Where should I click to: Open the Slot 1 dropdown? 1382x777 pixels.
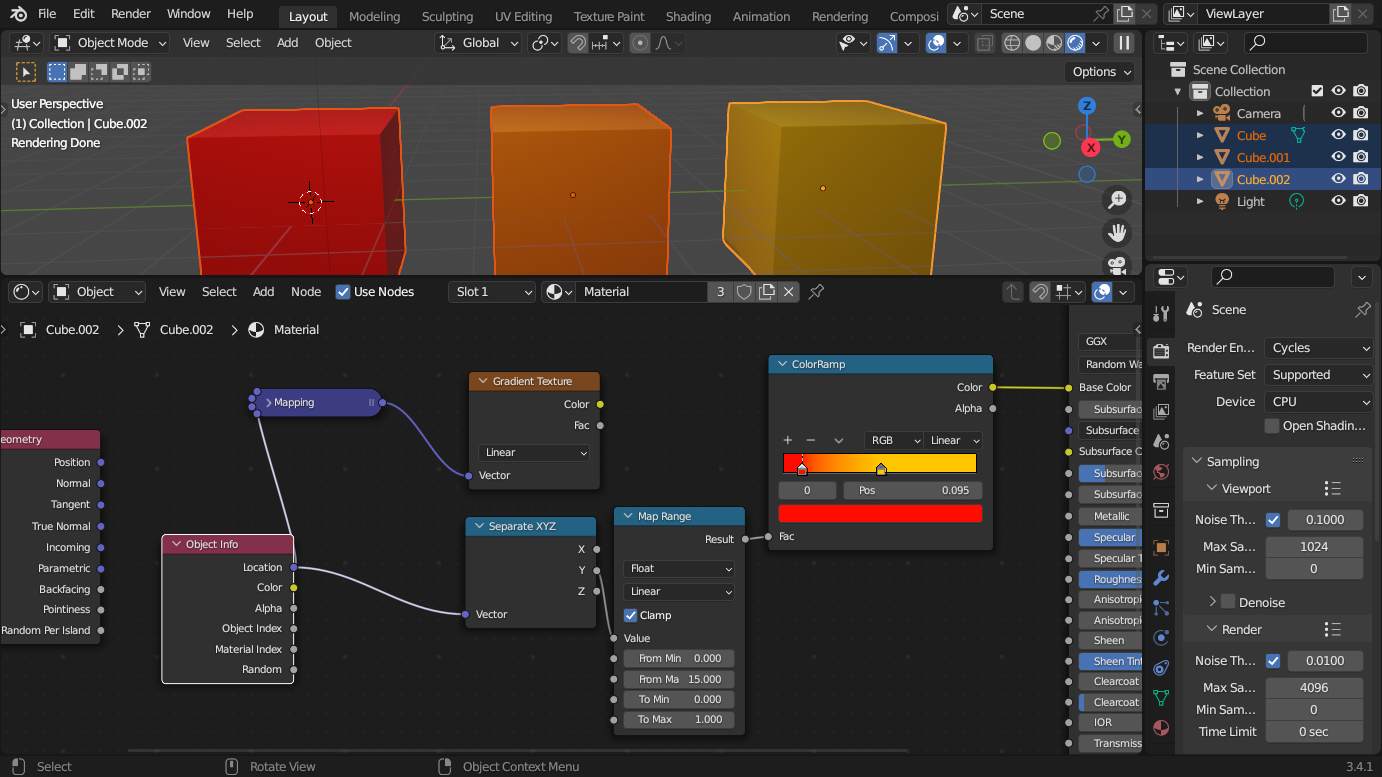[492, 292]
